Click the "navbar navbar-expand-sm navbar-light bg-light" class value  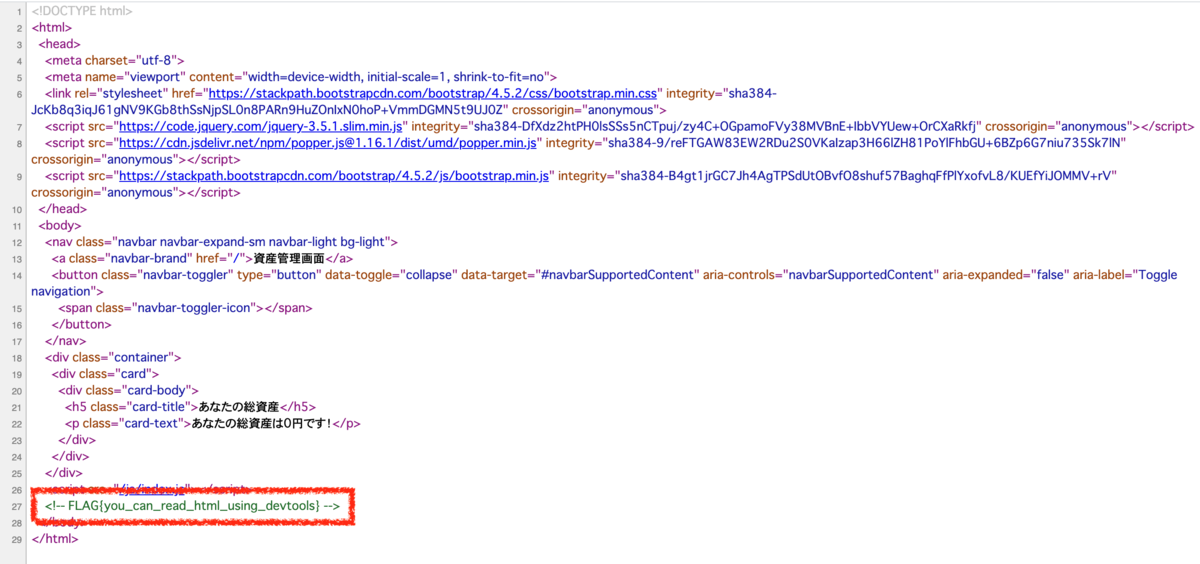(x=253, y=242)
